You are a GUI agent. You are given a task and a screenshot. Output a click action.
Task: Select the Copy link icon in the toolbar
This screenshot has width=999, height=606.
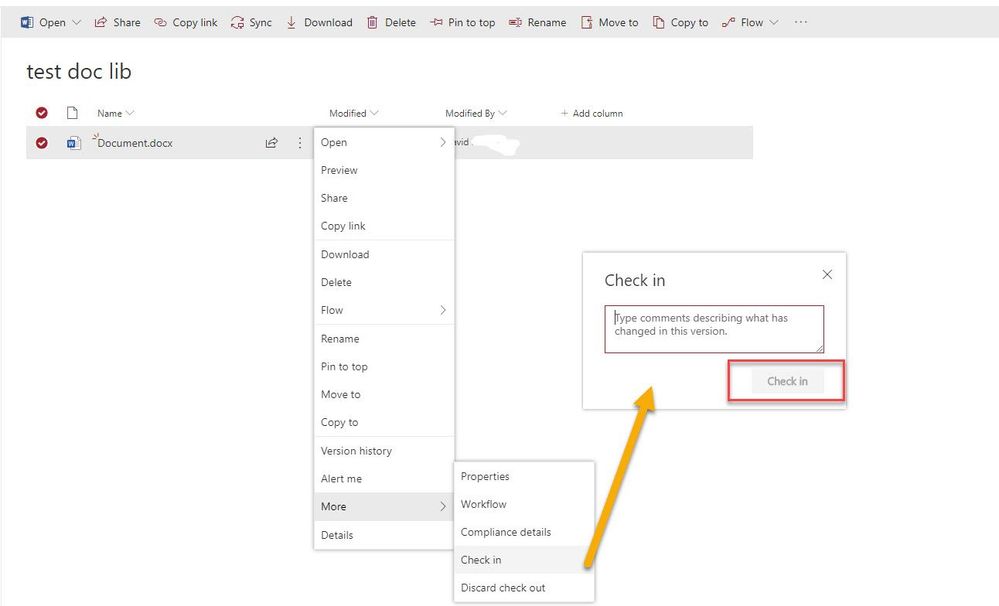point(160,21)
